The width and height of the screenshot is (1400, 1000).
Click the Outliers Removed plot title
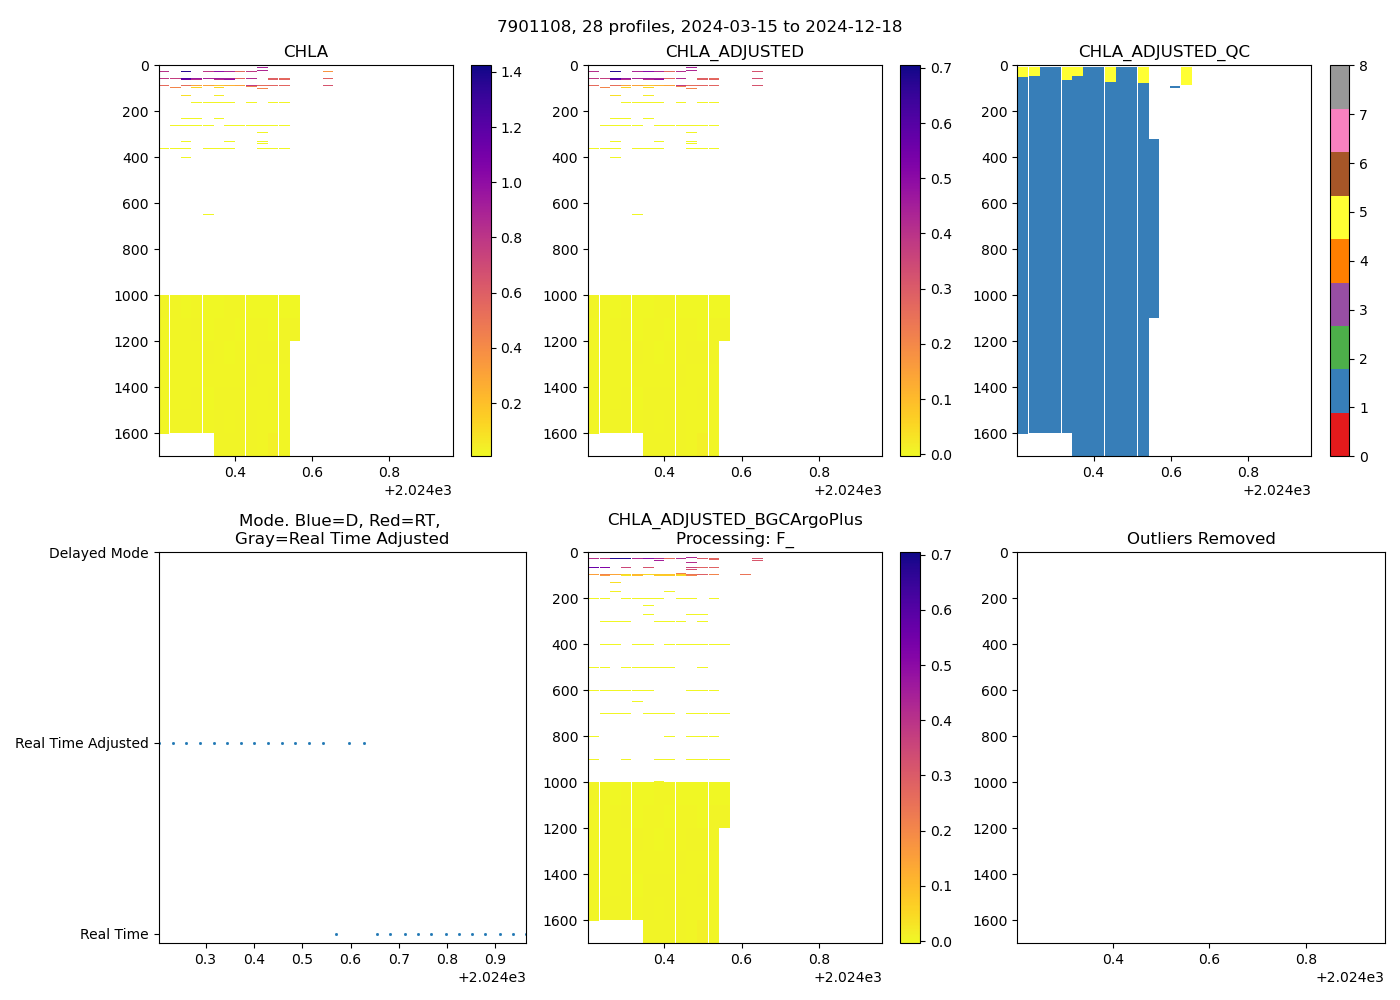tap(1200, 539)
